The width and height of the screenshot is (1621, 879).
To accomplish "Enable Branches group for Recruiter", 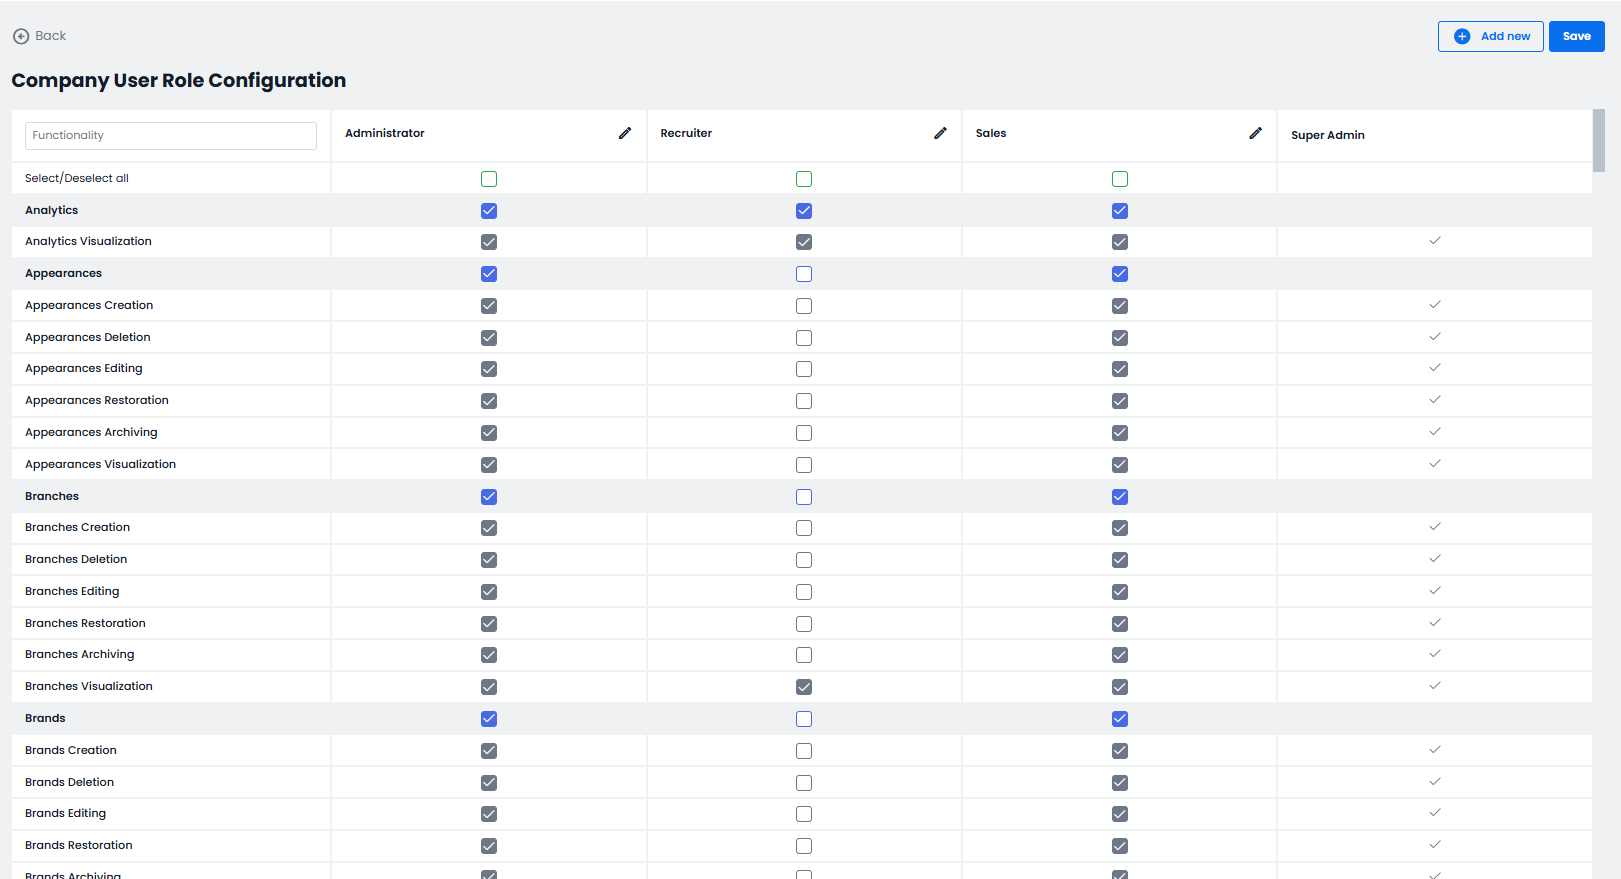I will pyautogui.click(x=804, y=497).
